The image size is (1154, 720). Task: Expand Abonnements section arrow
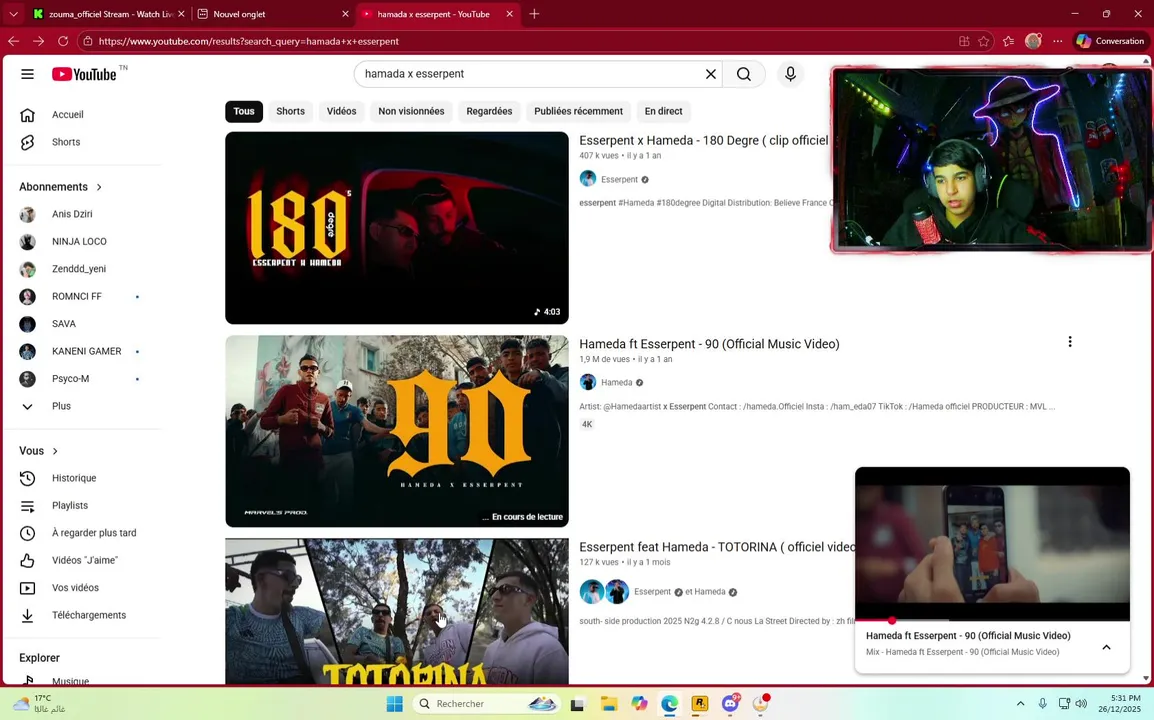point(99,187)
